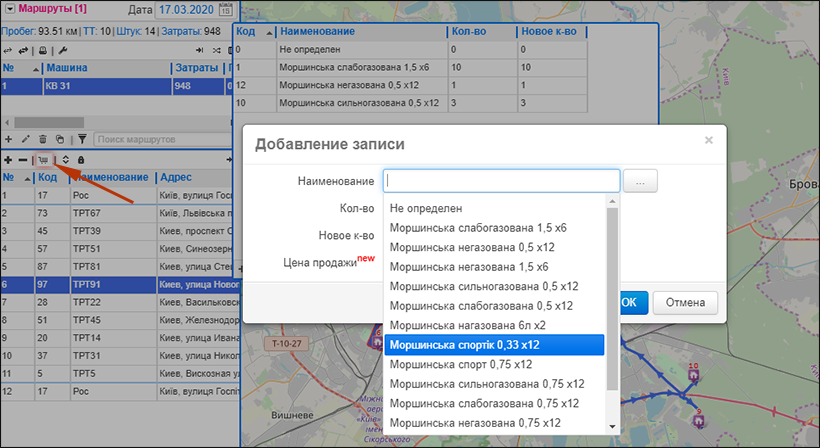The image size is (820, 448).
Task: Select point row TPT51
Action: click(119, 249)
